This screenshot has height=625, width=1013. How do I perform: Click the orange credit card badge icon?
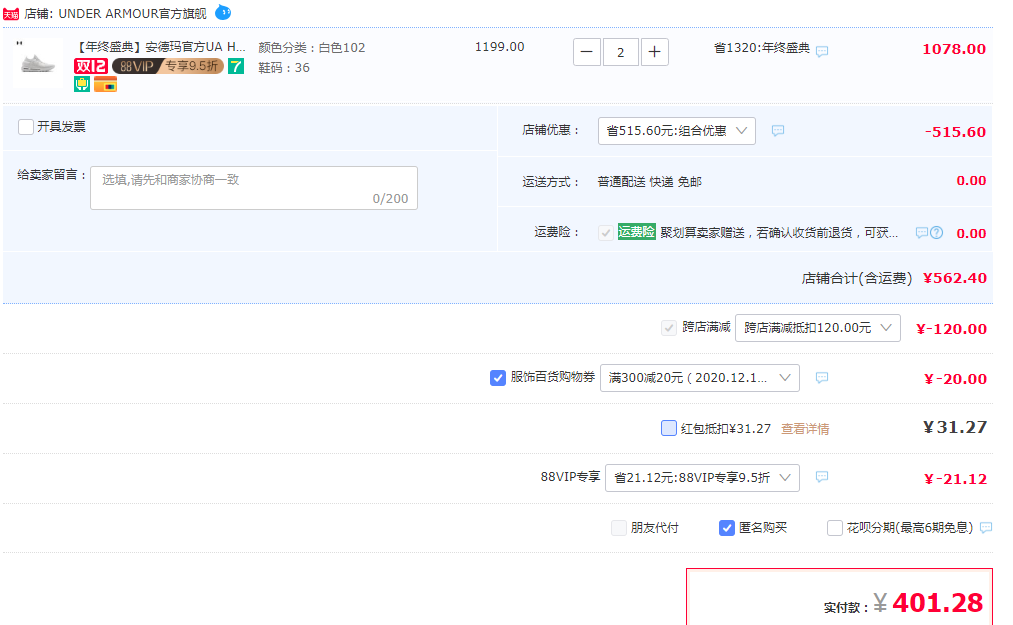[x=105, y=84]
